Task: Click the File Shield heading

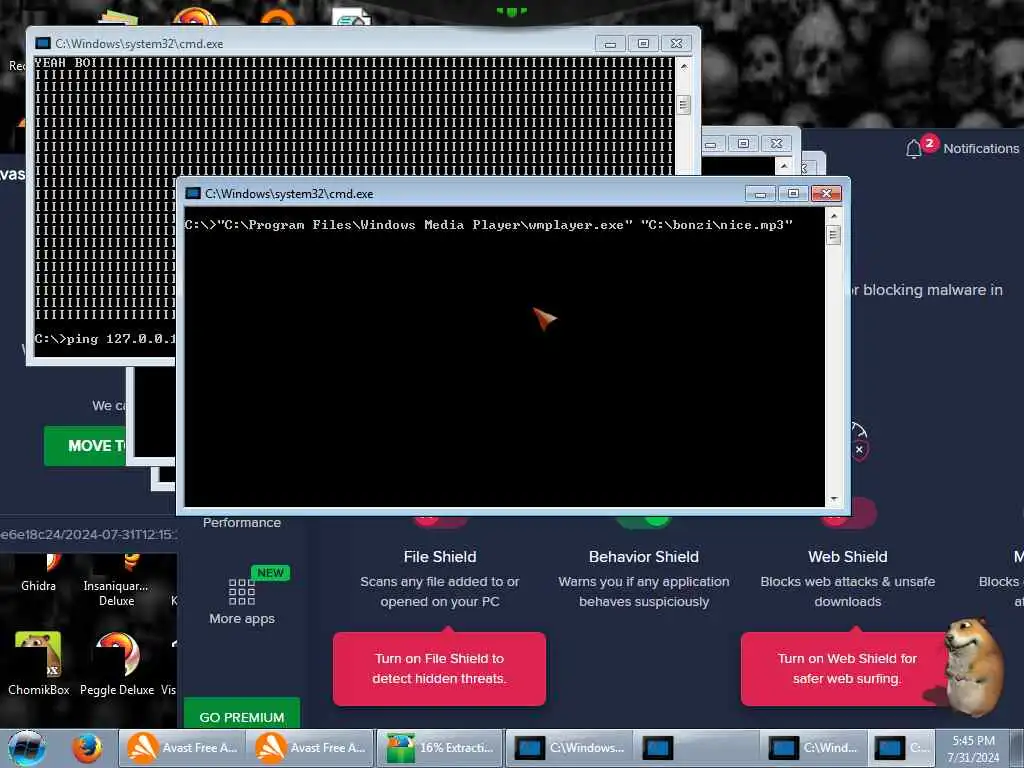Action: [x=440, y=556]
